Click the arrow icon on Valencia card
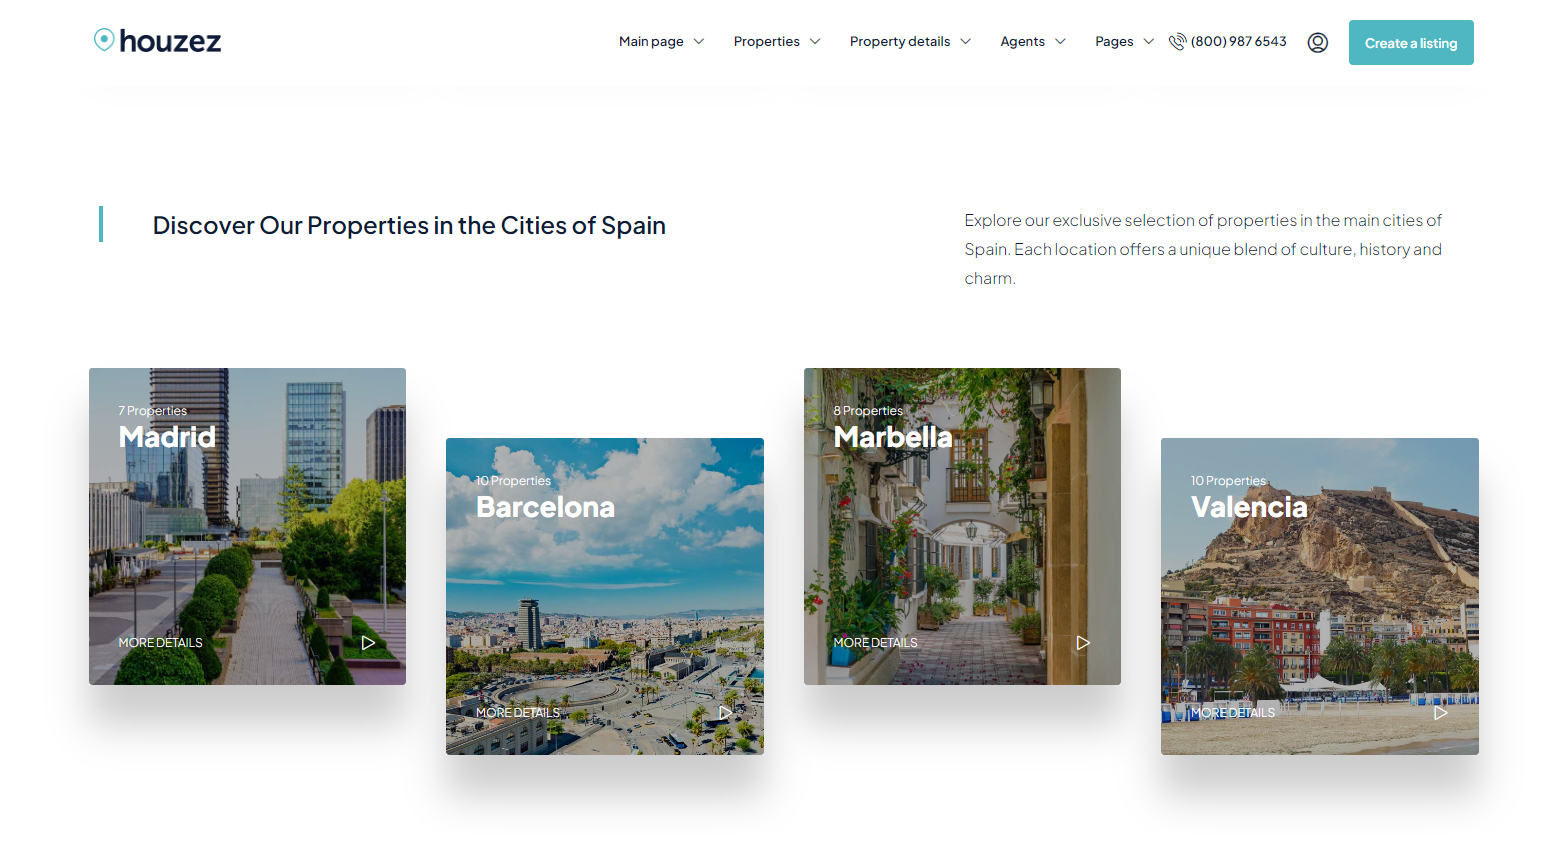 click(x=1440, y=713)
